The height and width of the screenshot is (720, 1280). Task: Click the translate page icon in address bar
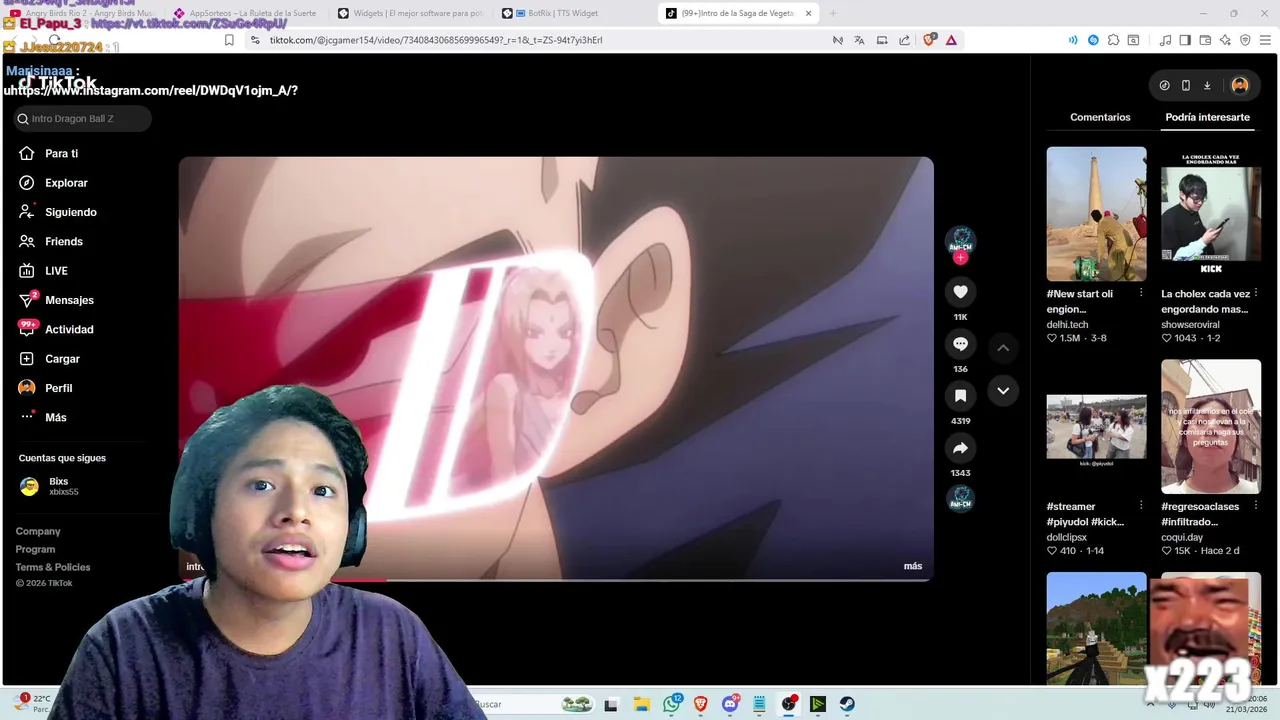(859, 40)
